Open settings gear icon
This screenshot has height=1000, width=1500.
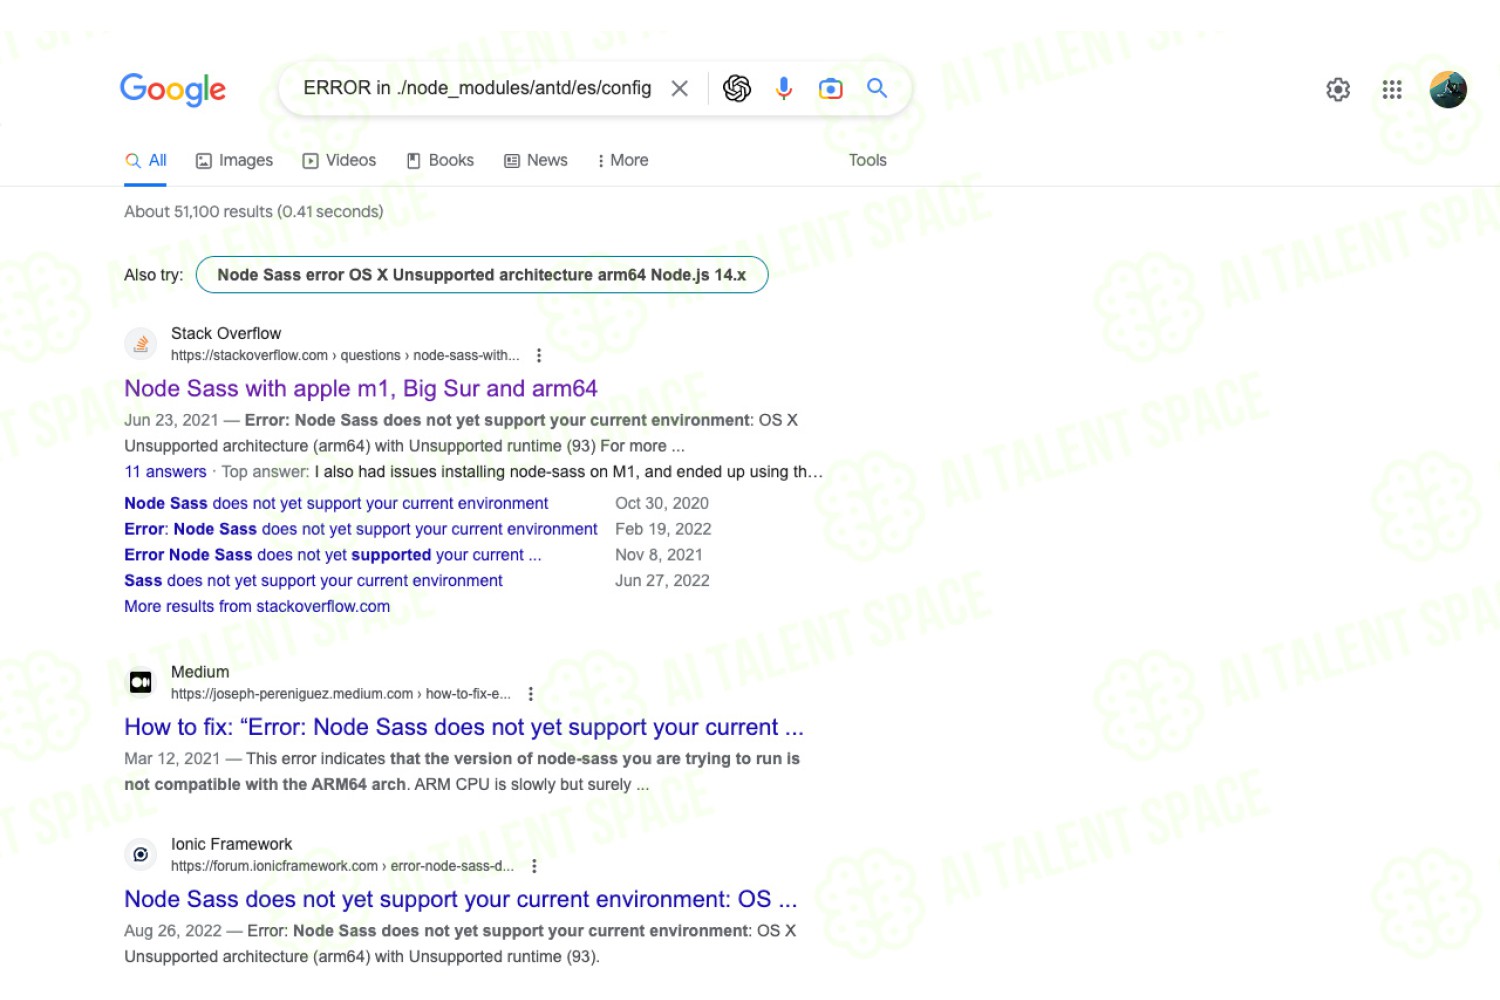coord(1338,90)
